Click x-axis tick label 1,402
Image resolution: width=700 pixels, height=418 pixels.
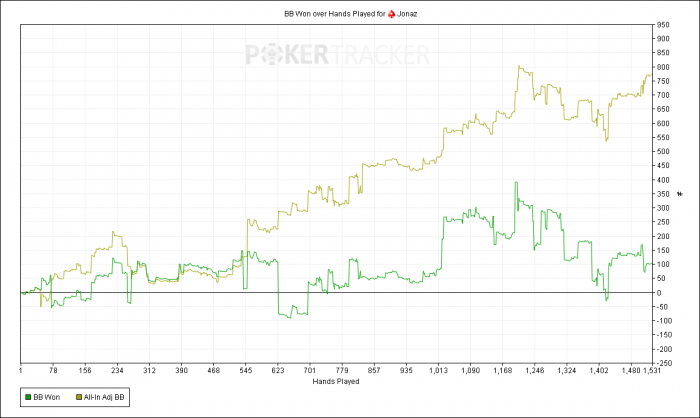click(x=599, y=370)
